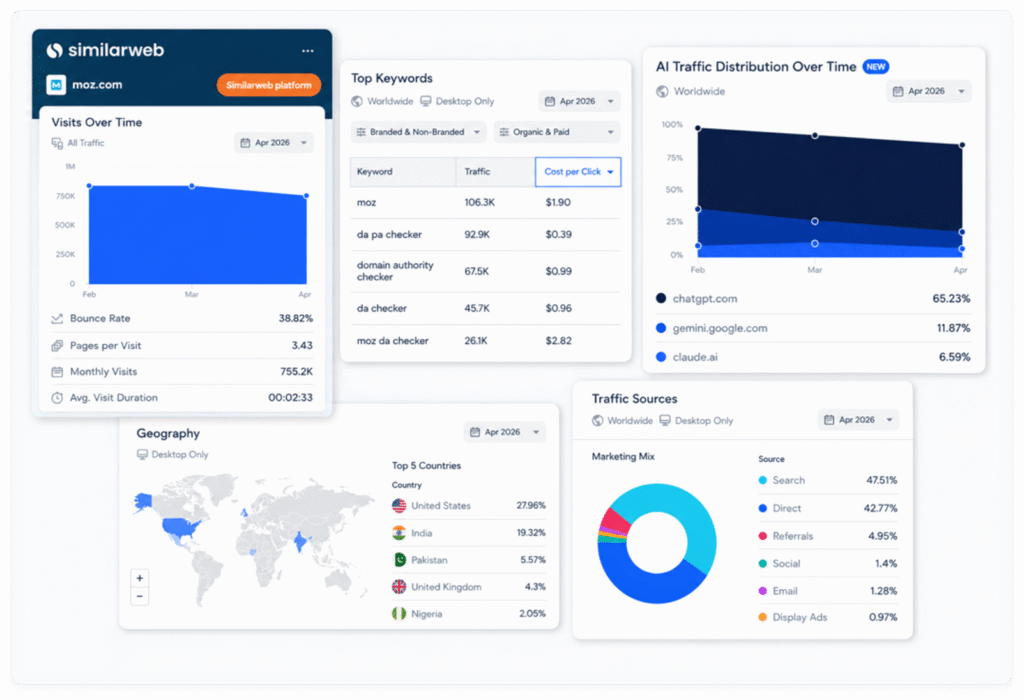Click the Referrals source legend dot
The height and width of the screenshot is (700, 1024).
point(762,536)
